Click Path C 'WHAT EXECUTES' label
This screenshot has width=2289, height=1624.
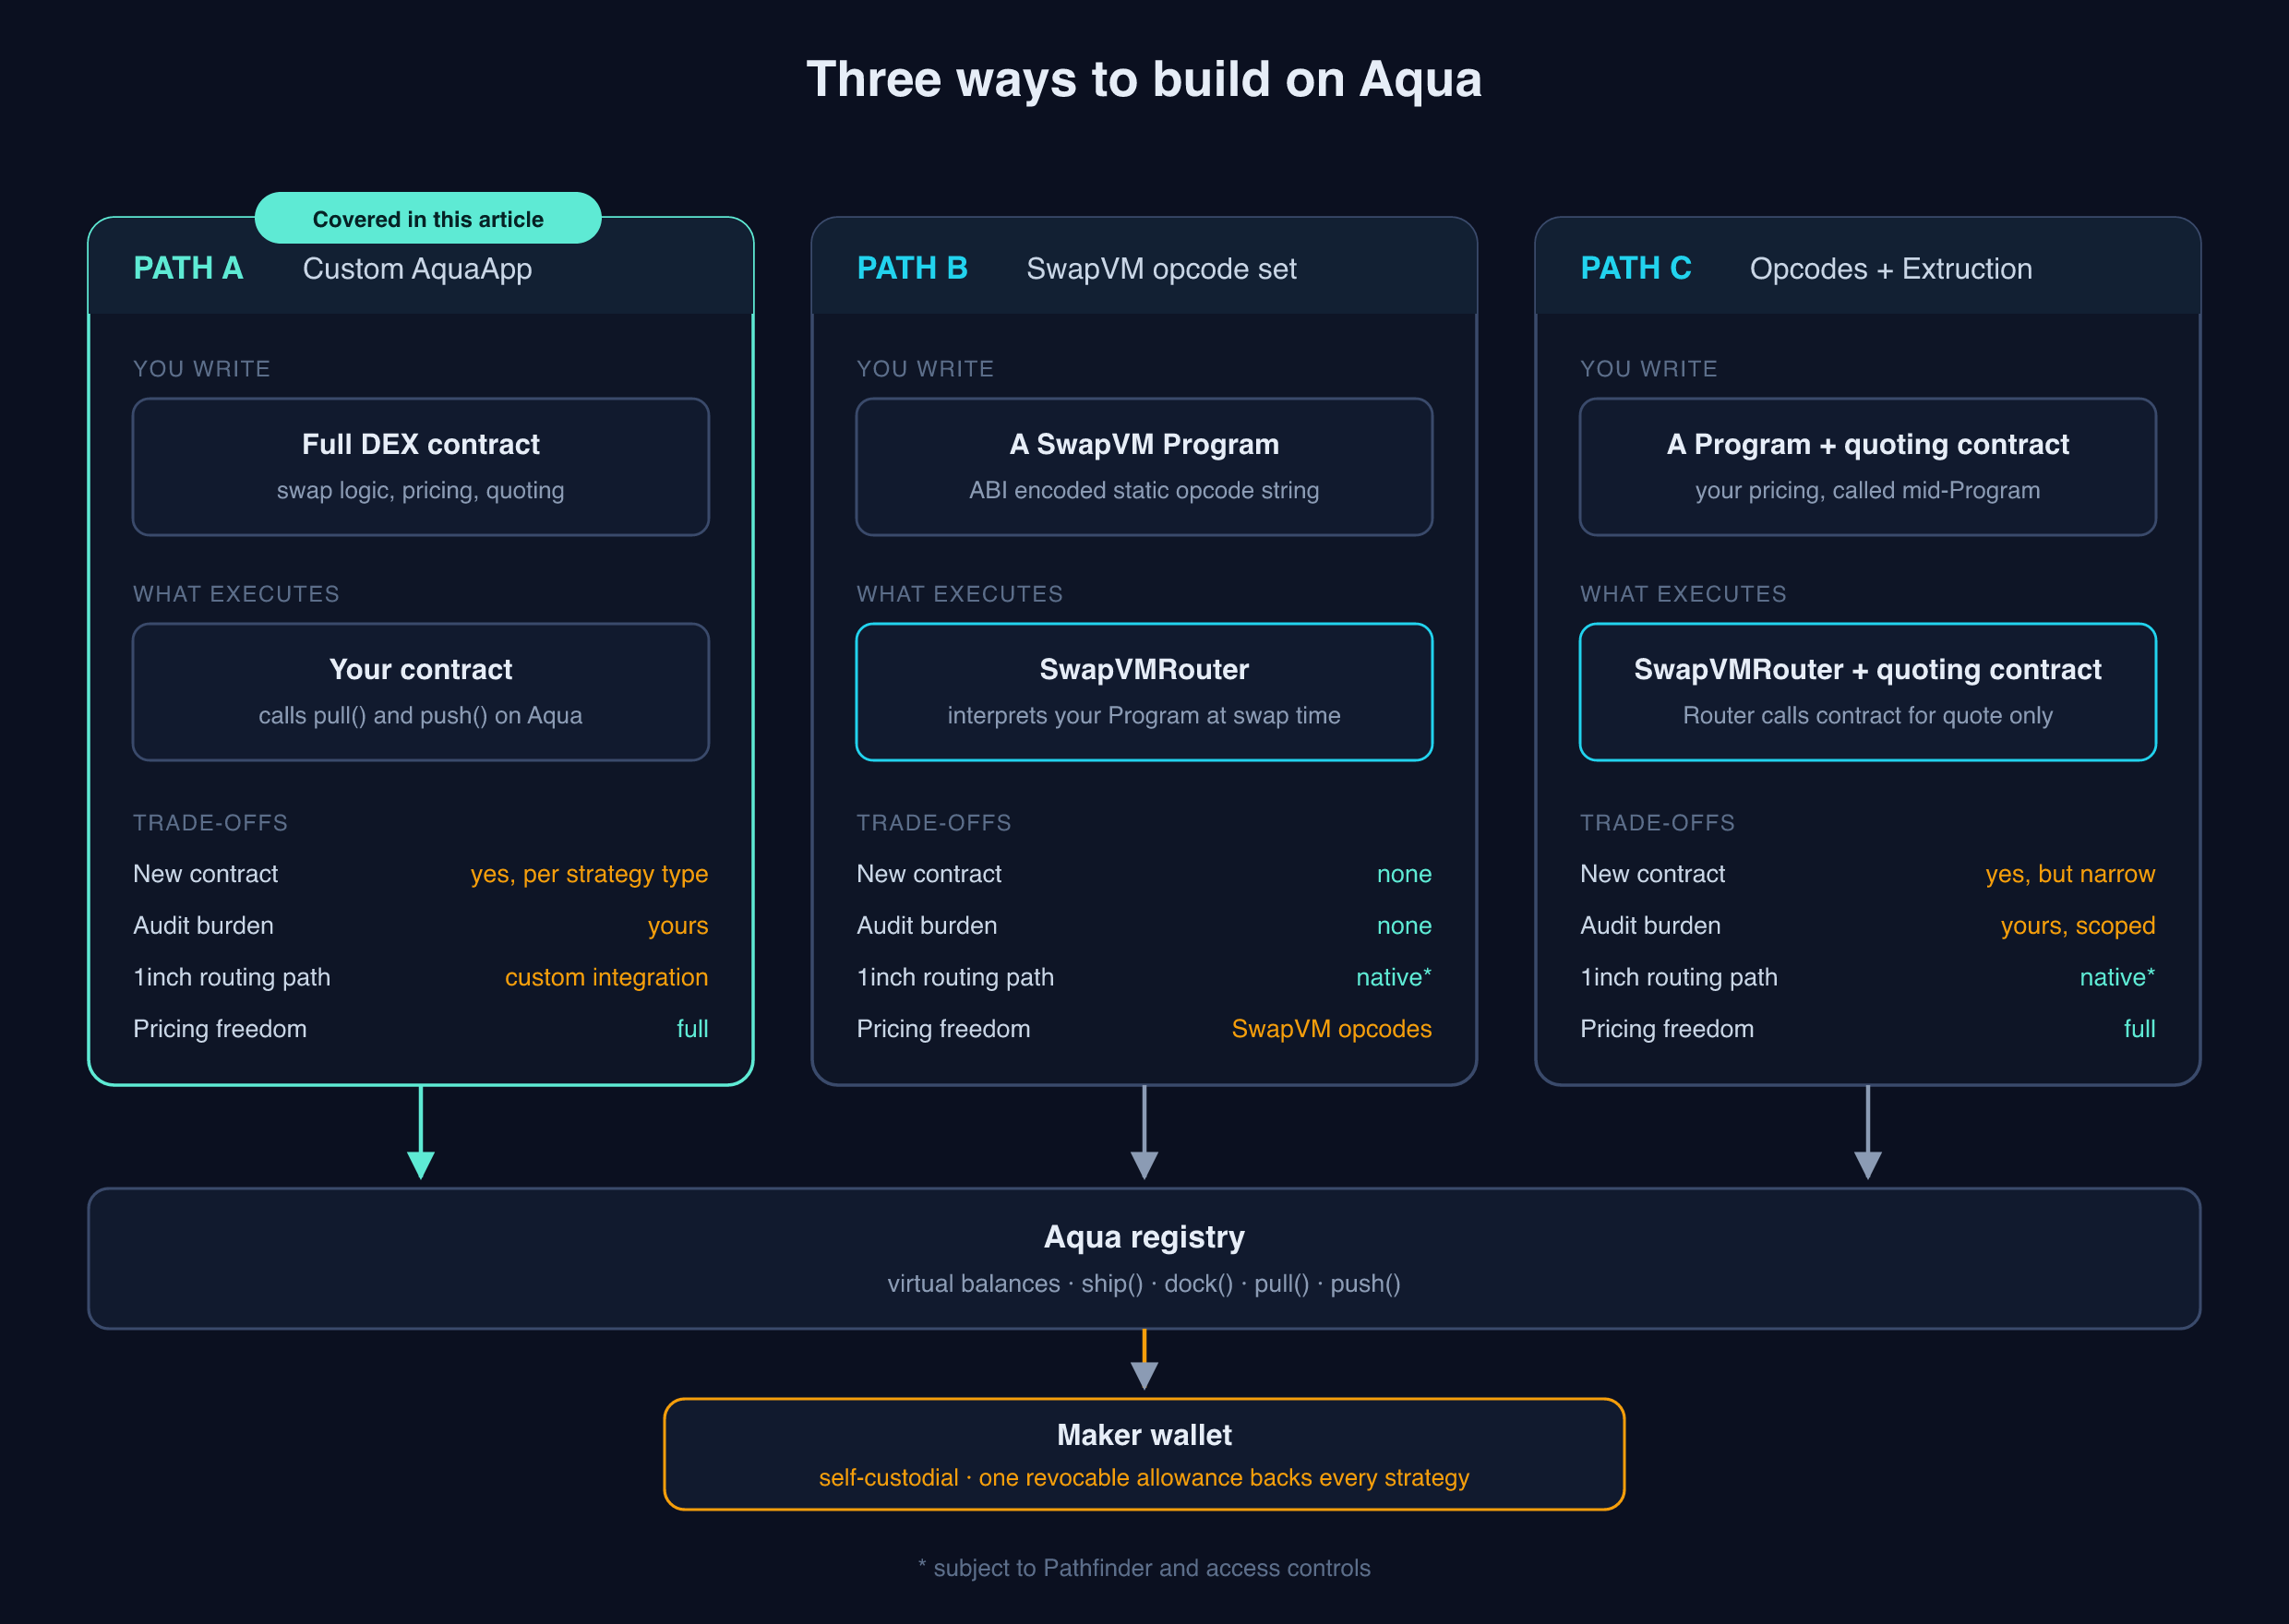coord(1683,594)
